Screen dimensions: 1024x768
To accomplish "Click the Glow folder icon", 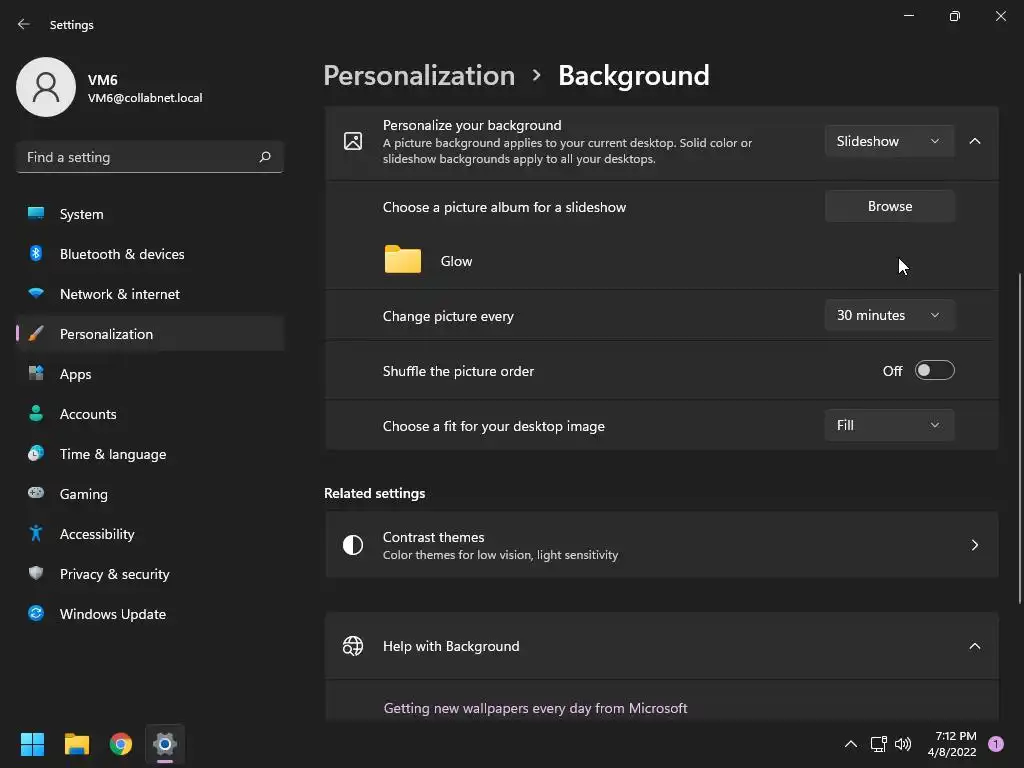I will pyautogui.click(x=403, y=260).
